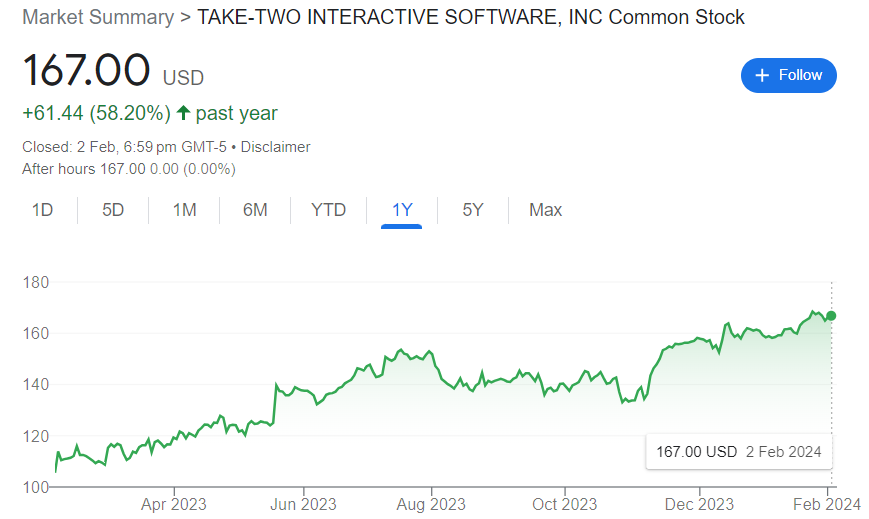Open the Disclaimer link
The image size is (869, 519).
click(276, 147)
